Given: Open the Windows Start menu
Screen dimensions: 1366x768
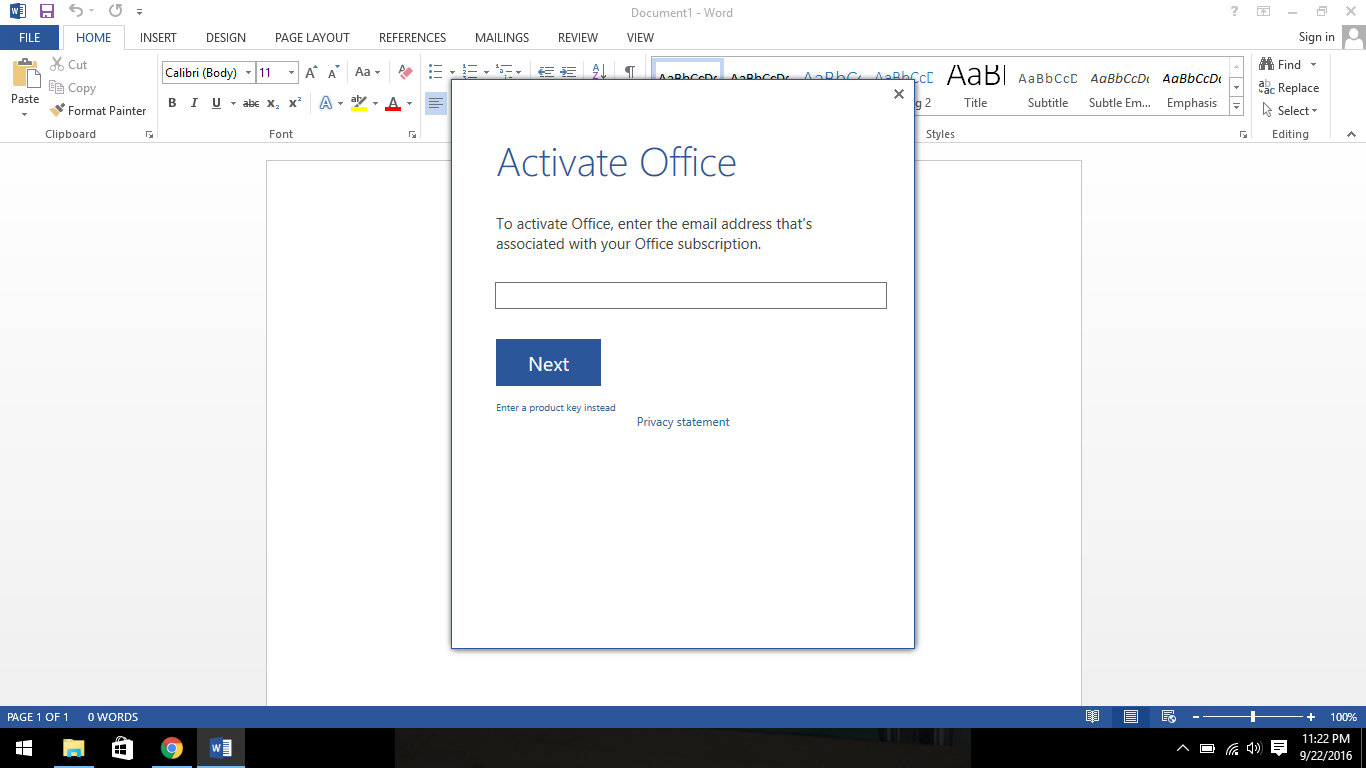Looking at the screenshot, I should coord(24,748).
